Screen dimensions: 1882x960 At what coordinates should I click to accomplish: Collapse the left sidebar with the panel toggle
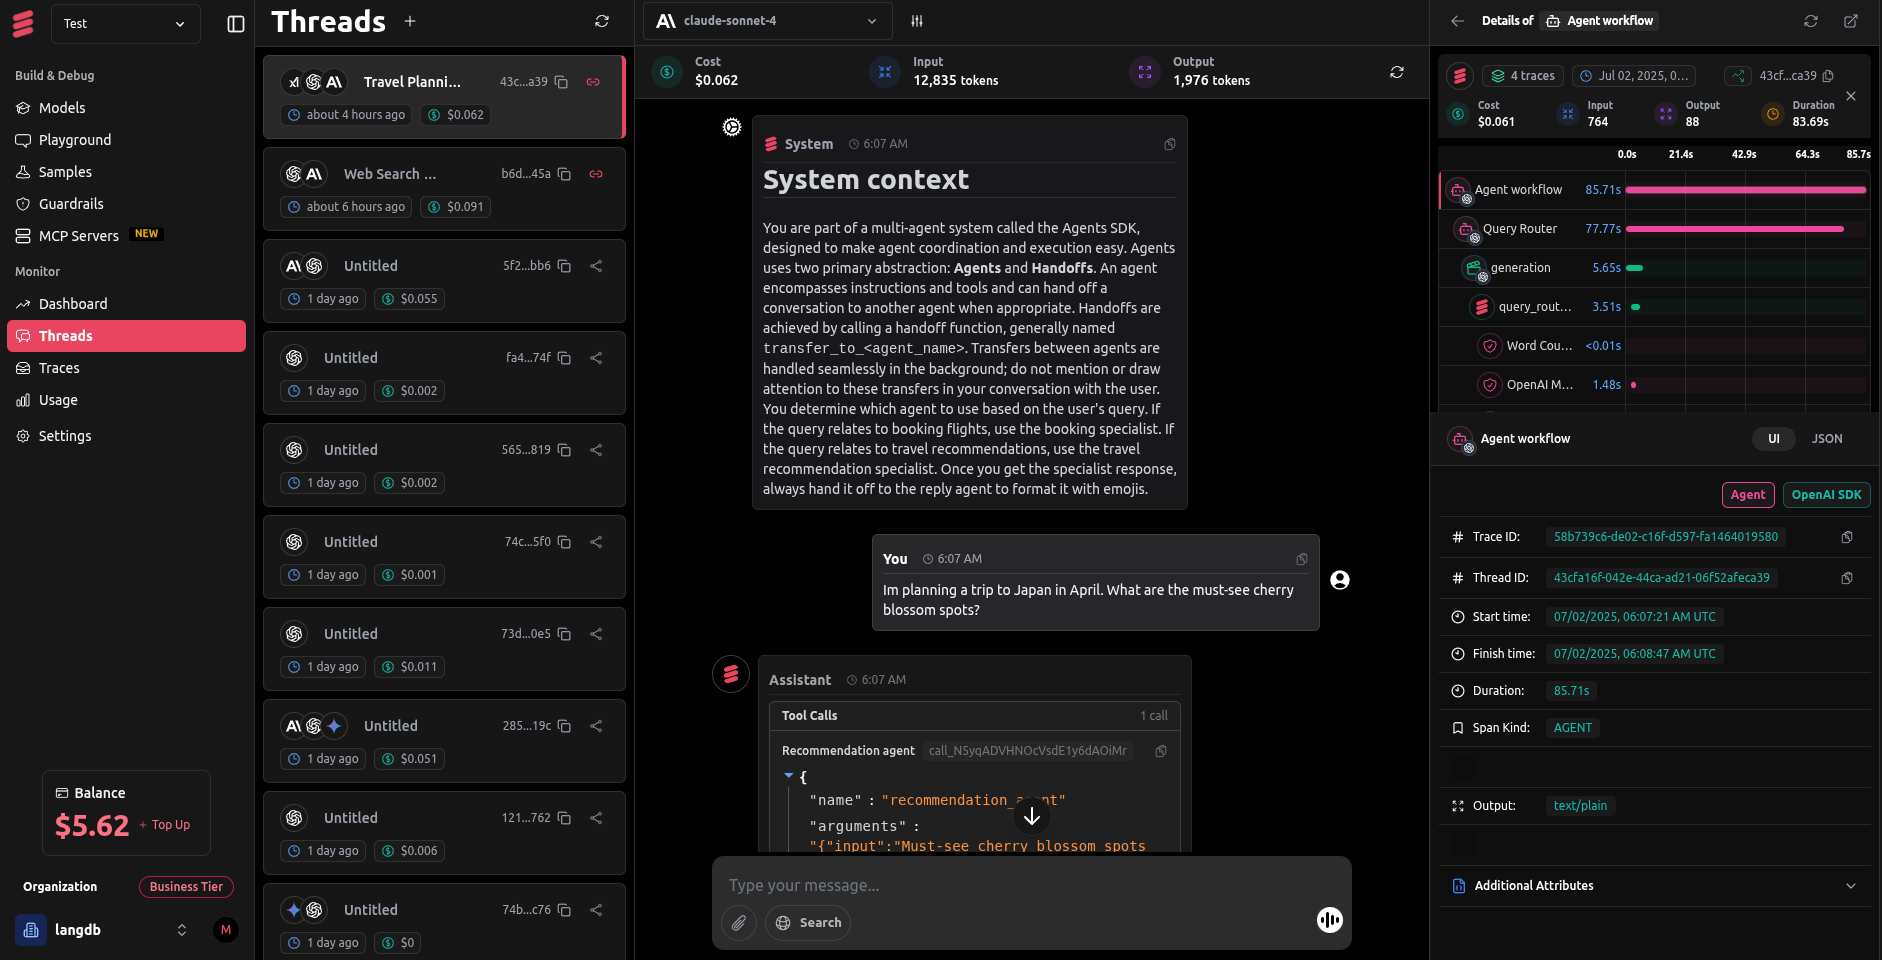234,23
